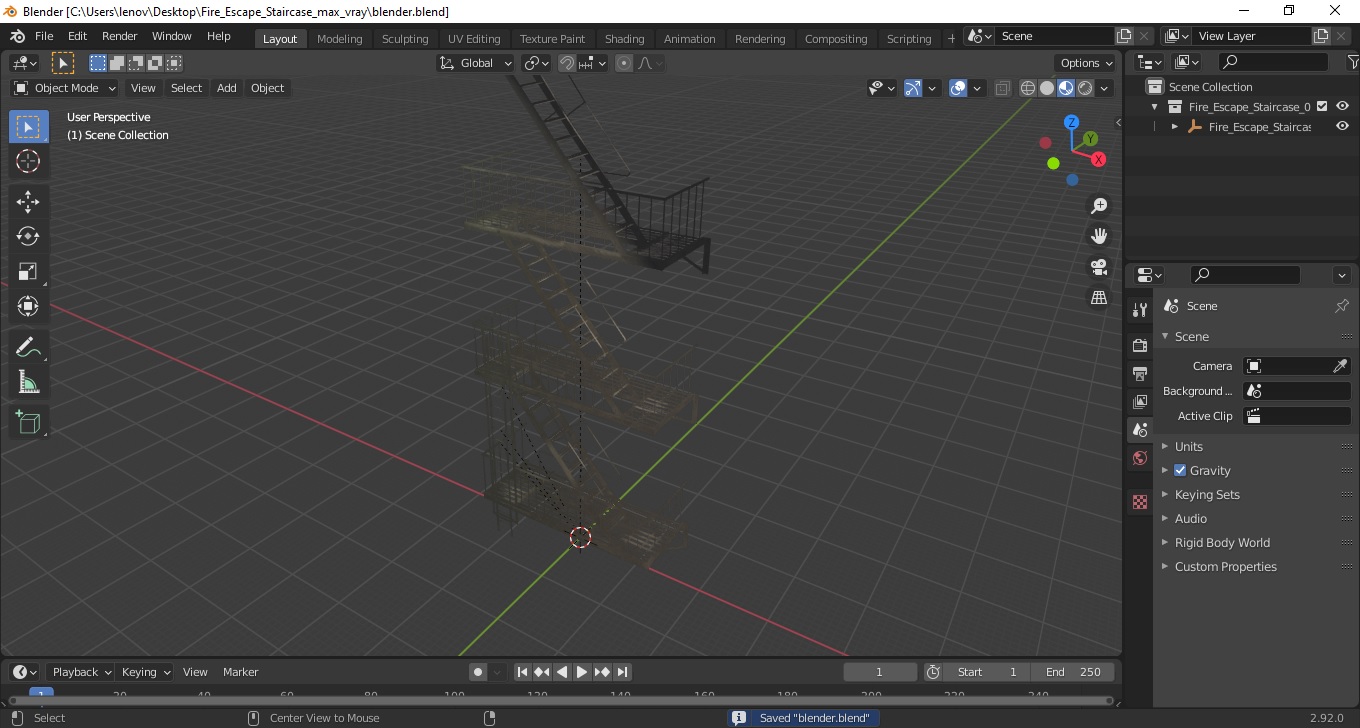1360x728 pixels.
Task: Select the Rotate tool
Action: [28, 236]
